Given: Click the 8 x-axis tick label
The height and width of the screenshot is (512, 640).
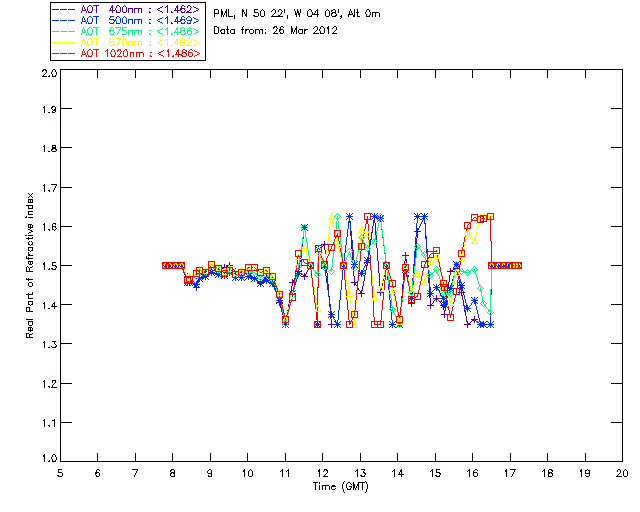Looking at the screenshot, I should (x=173, y=473).
